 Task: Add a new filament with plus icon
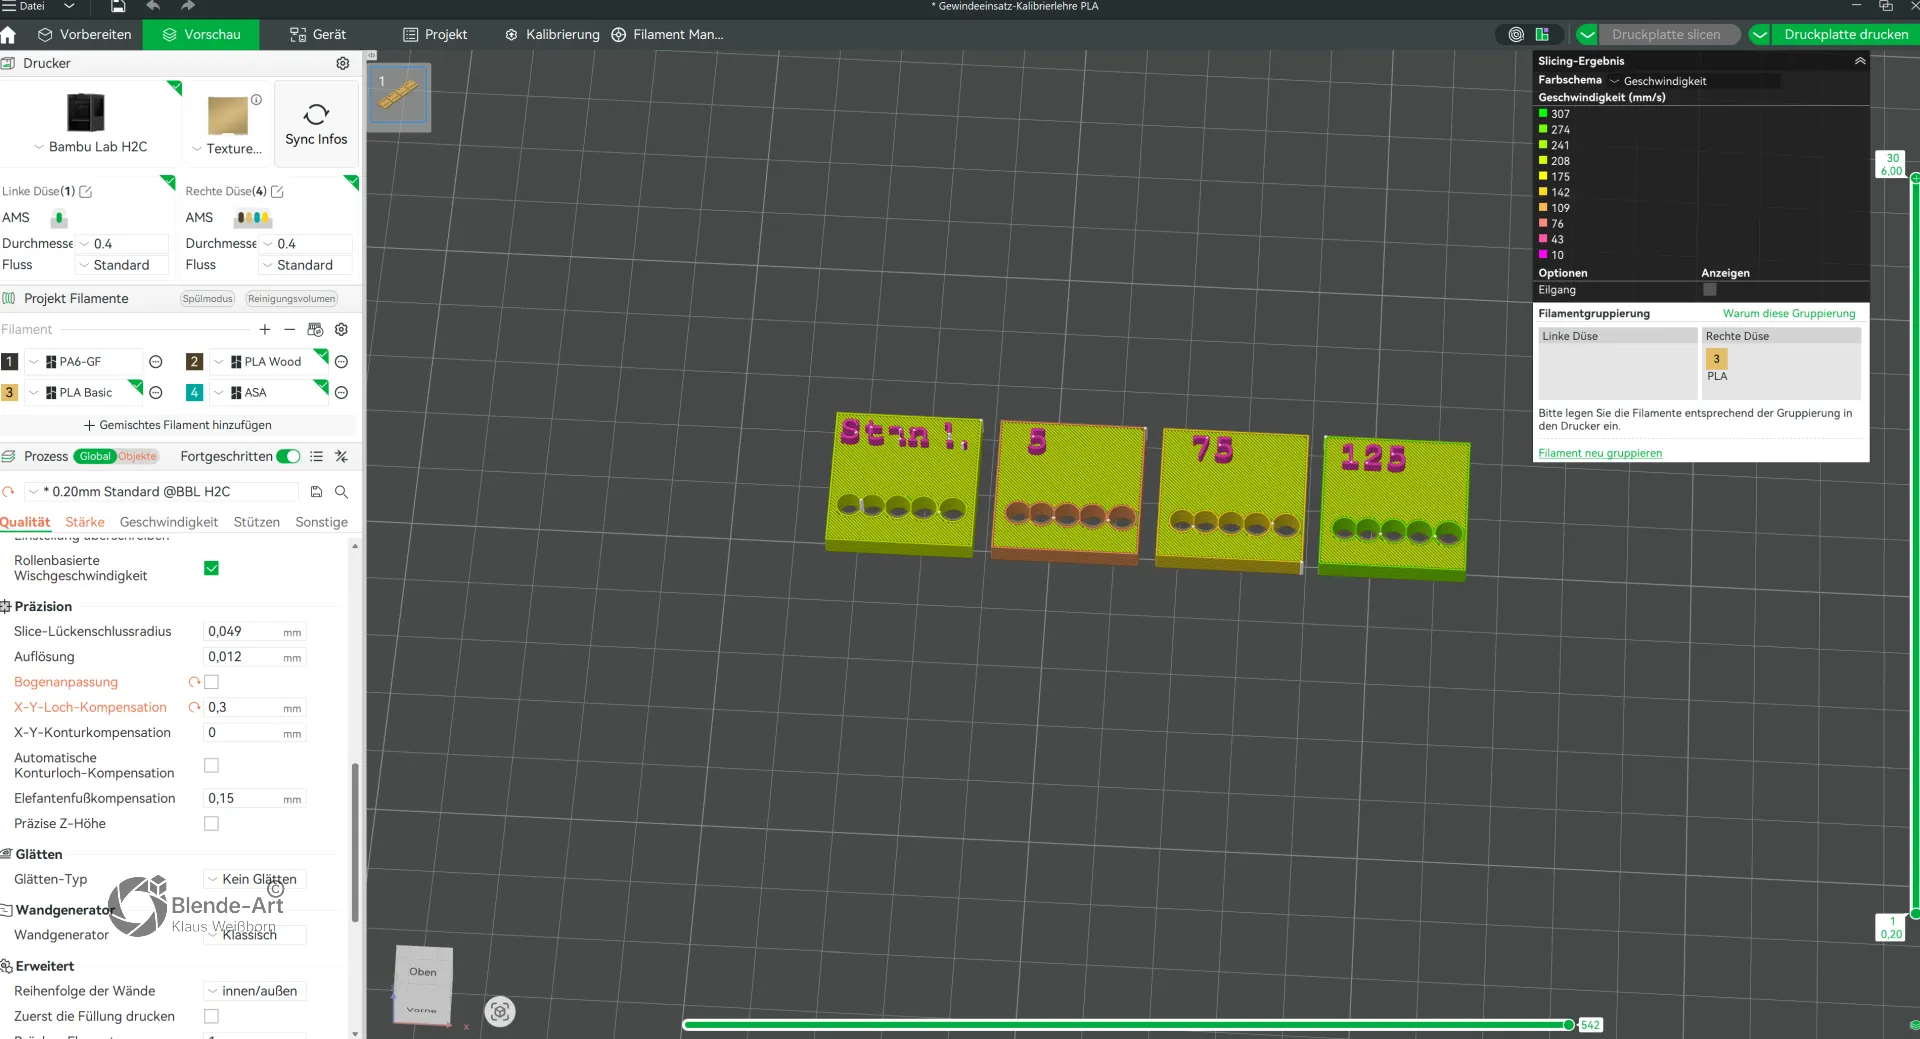(x=264, y=329)
